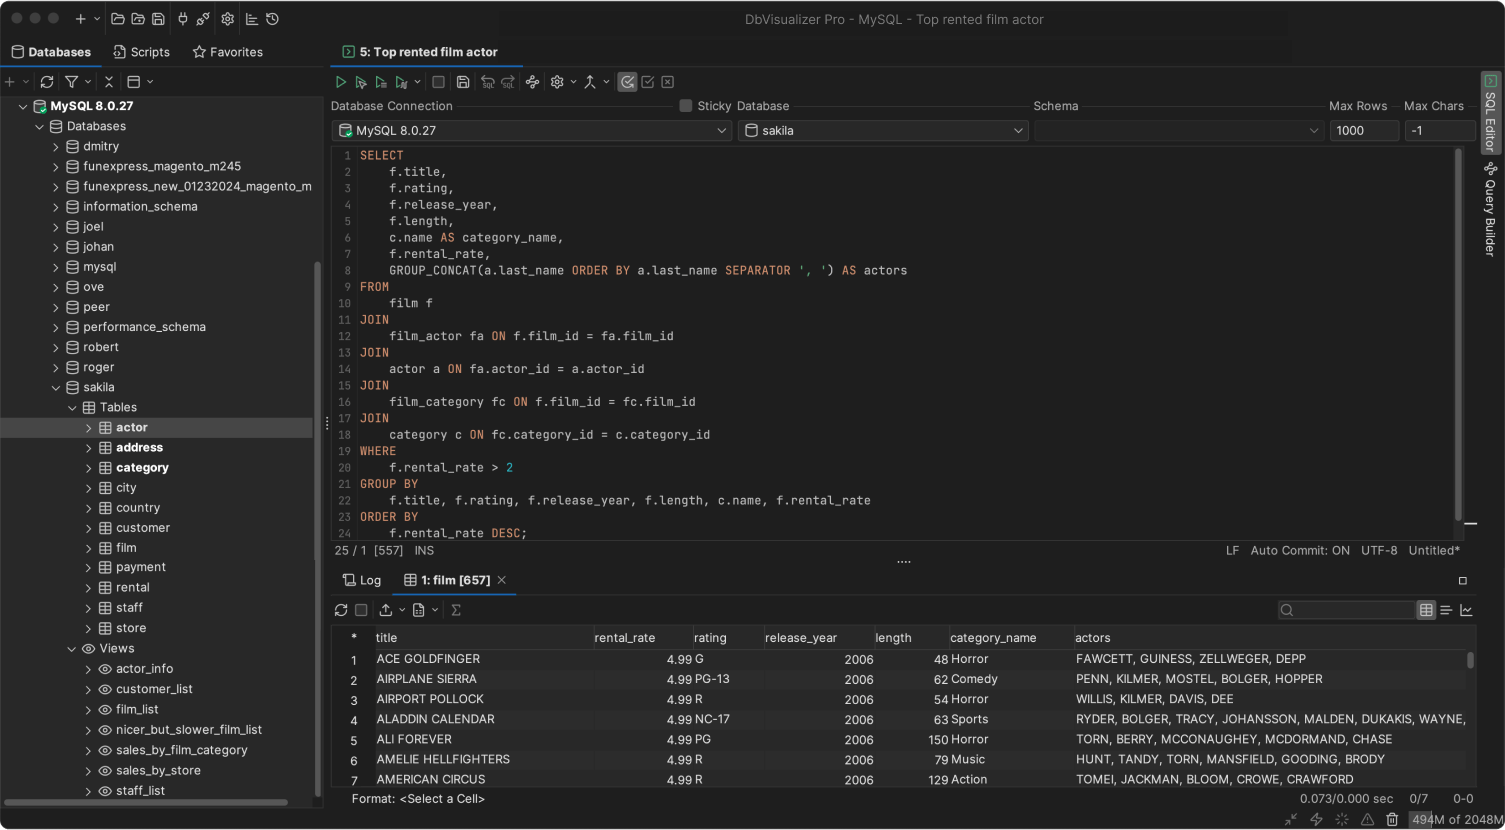
Task: Open the Schema dropdown
Action: click(1179, 131)
